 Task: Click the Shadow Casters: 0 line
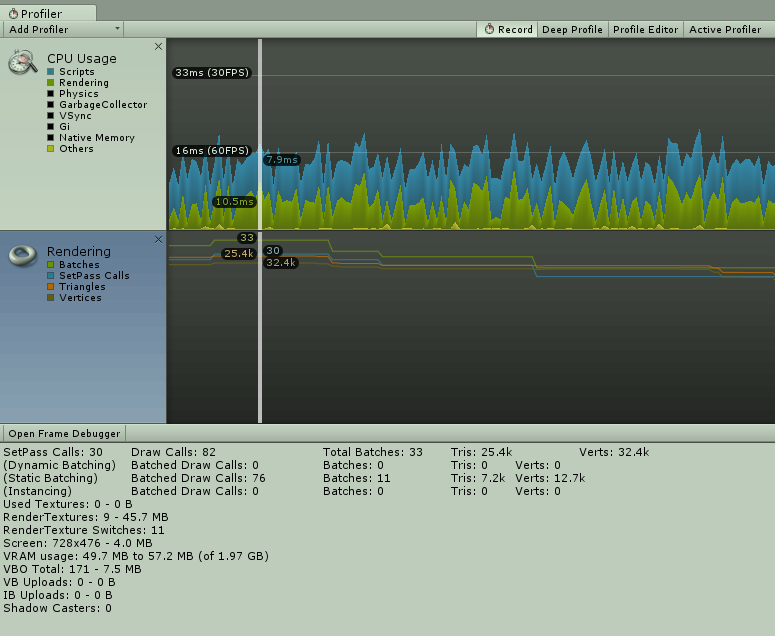[x=57, y=608]
